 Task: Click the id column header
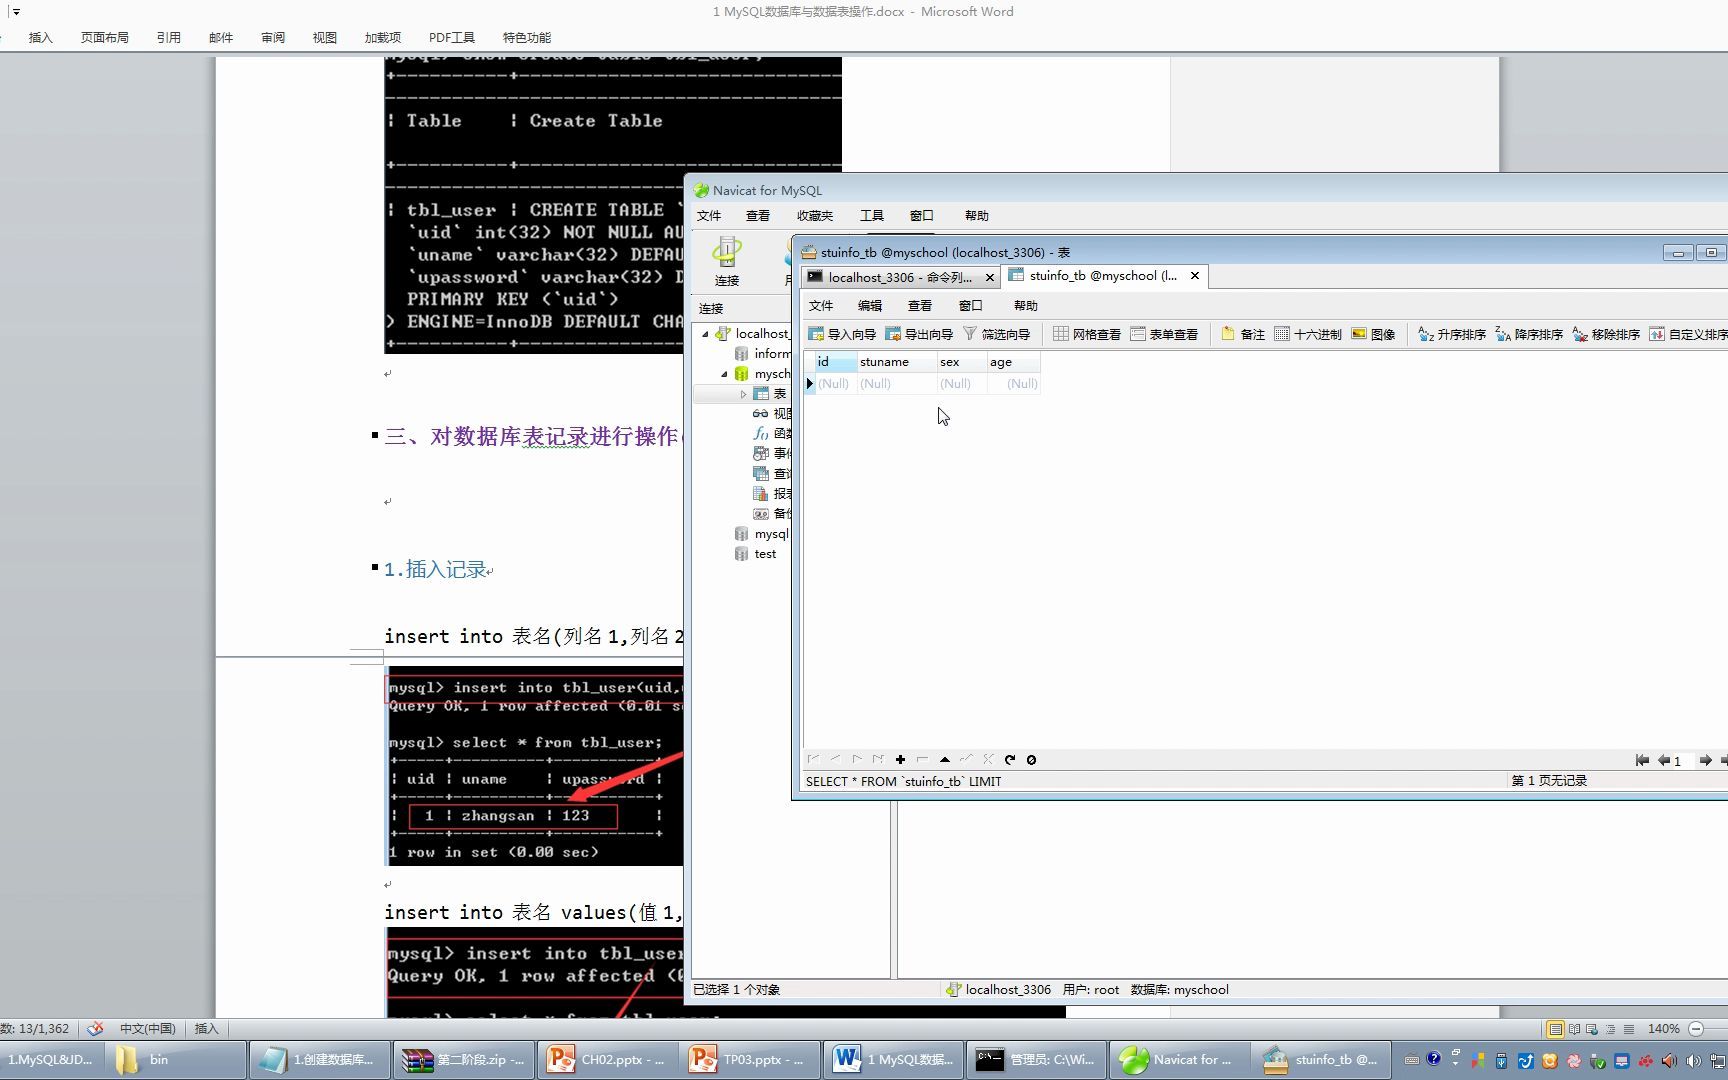click(836, 362)
